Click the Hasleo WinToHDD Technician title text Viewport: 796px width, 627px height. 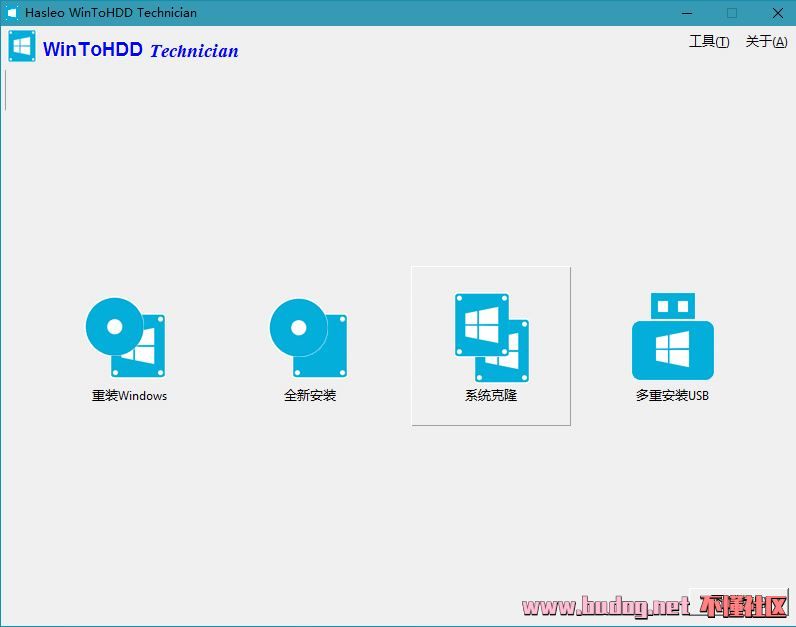coord(111,13)
